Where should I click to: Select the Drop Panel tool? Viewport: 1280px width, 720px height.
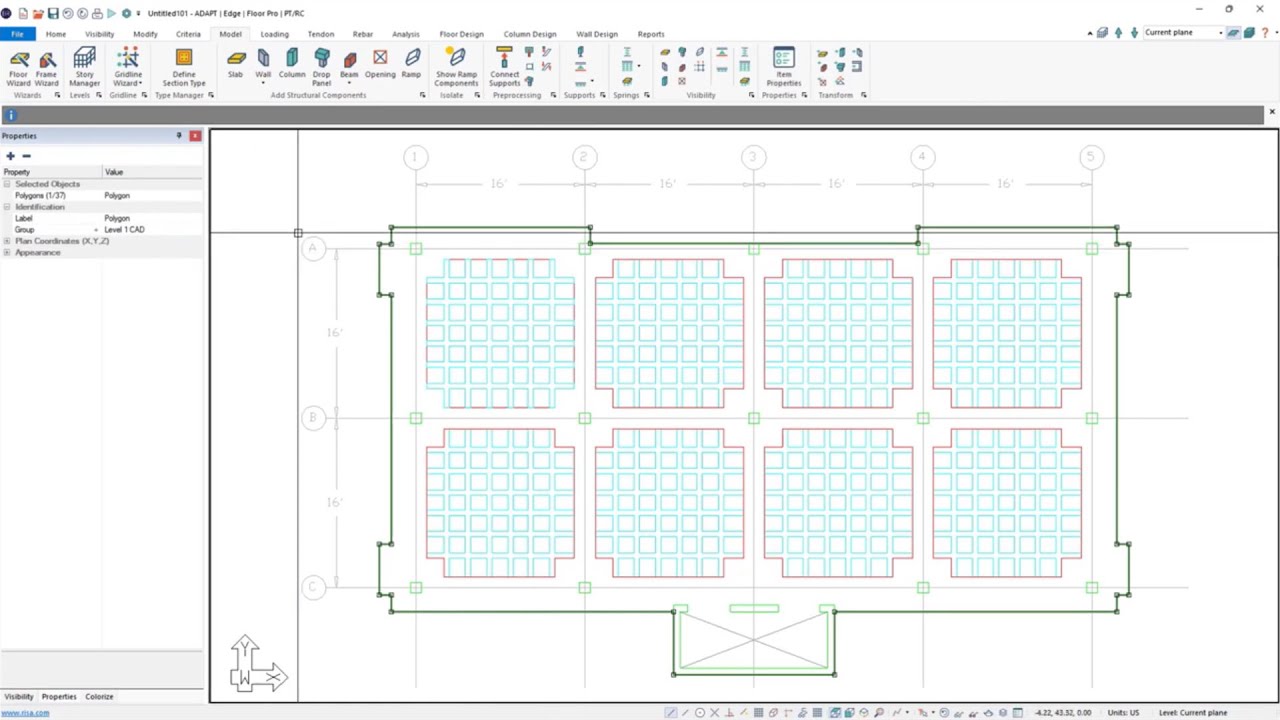[321, 67]
